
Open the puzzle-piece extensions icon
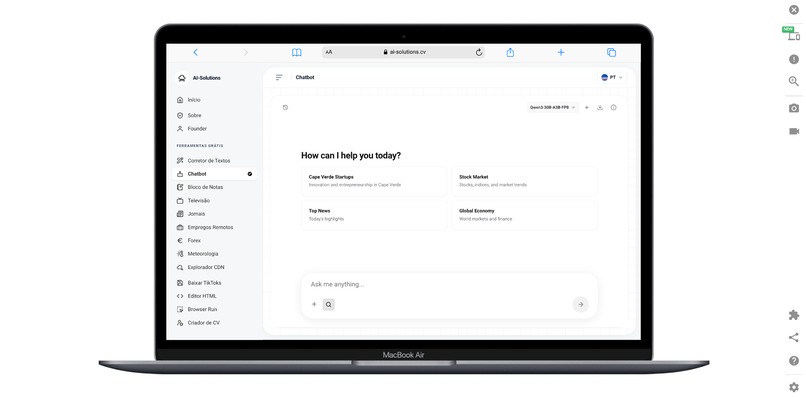click(794, 315)
